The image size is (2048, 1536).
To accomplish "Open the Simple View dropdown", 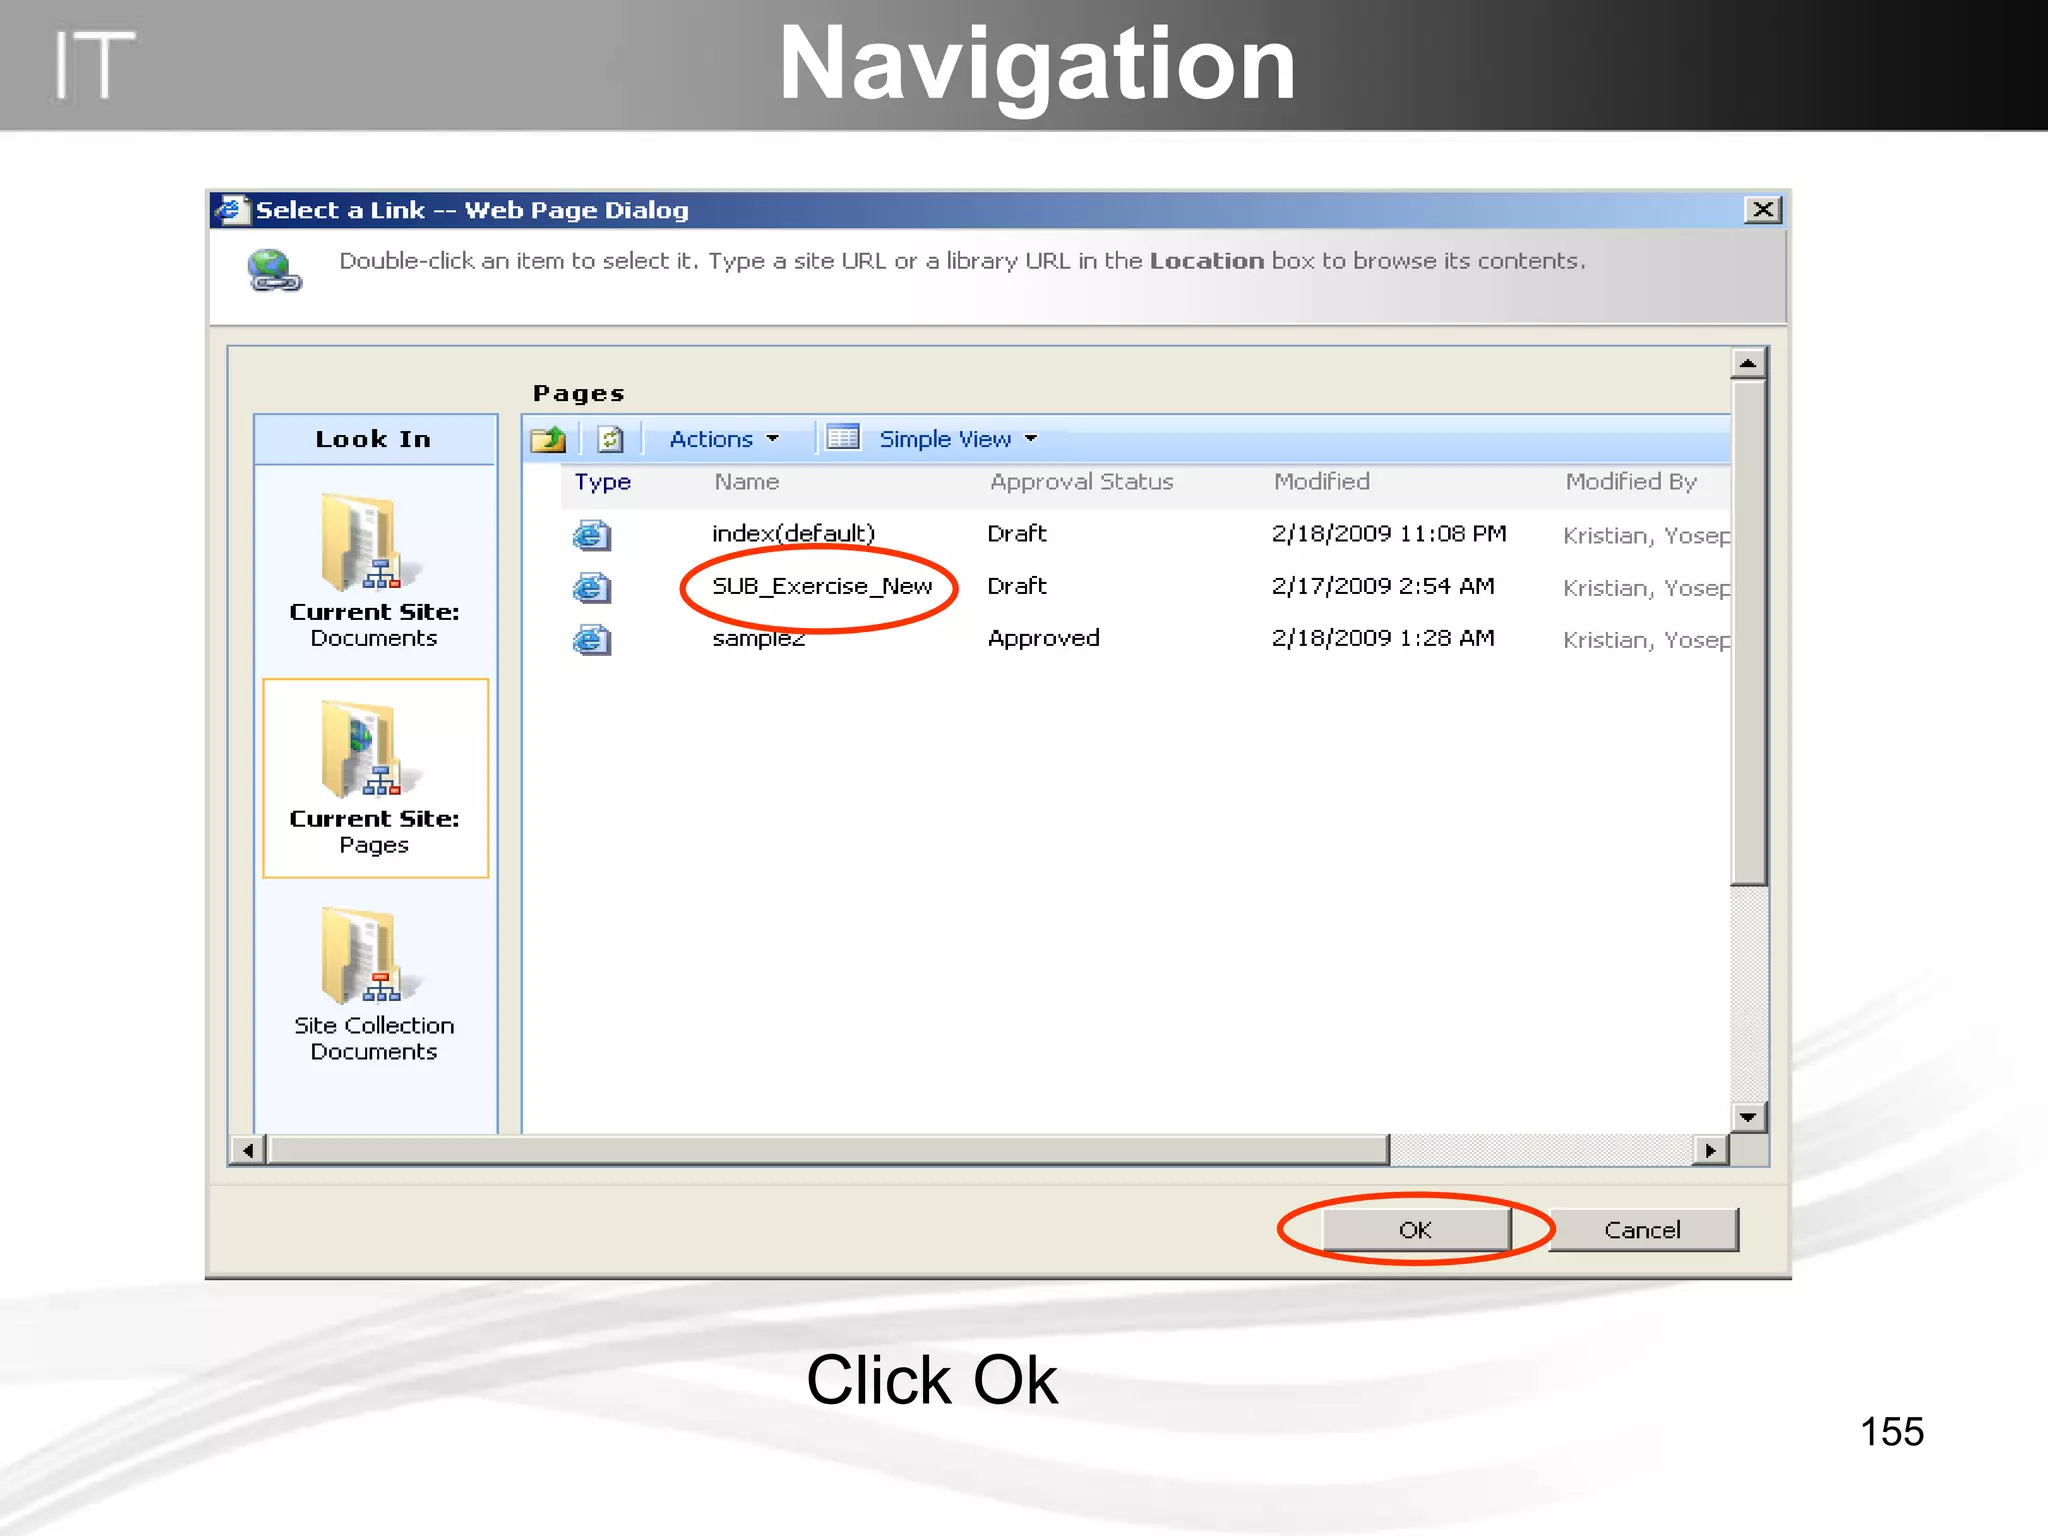I will coord(957,439).
